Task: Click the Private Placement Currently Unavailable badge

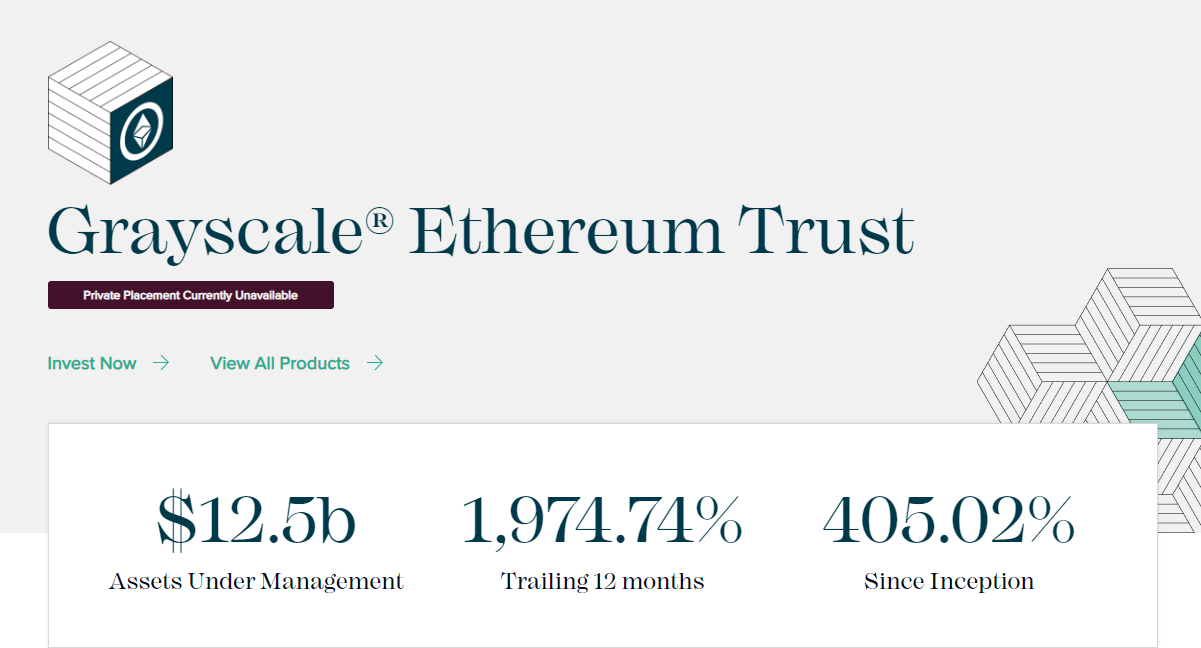Action: point(190,295)
